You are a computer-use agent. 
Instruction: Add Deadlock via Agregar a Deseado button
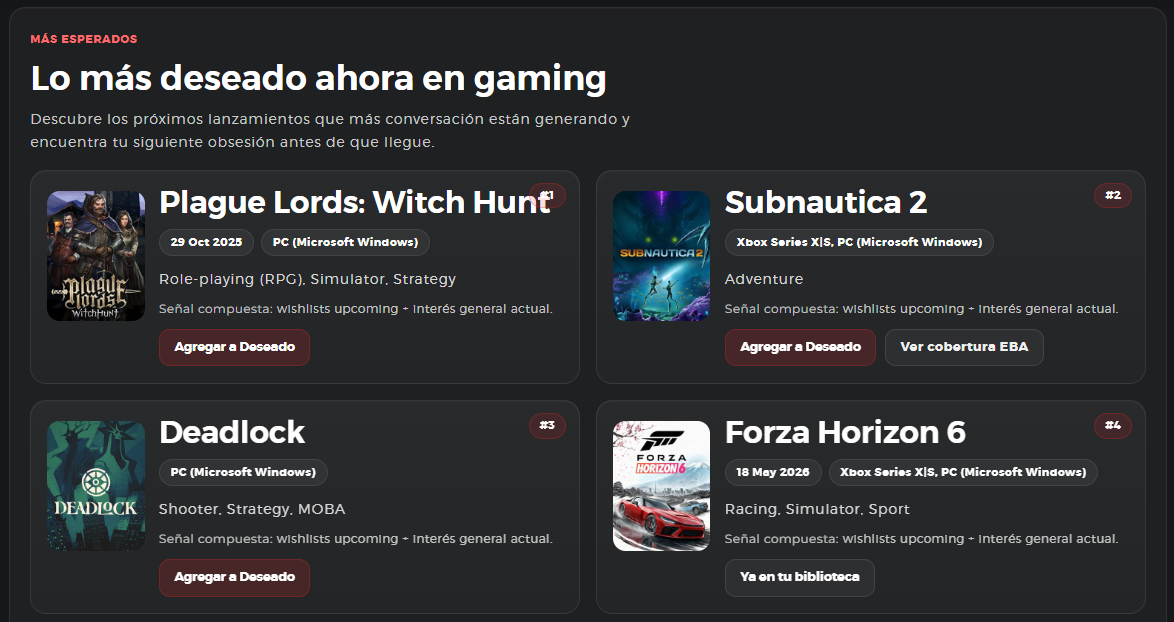pos(234,577)
